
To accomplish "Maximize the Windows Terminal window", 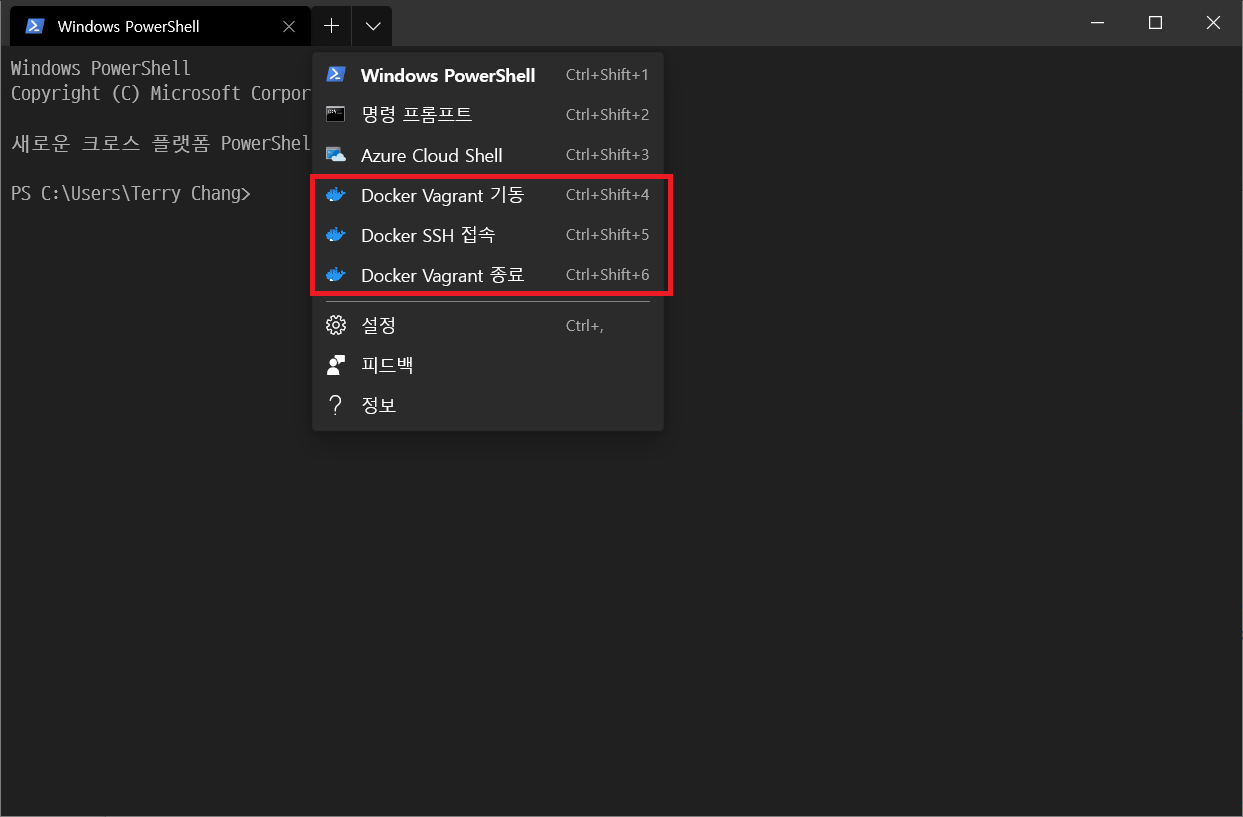I will coord(1155,23).
